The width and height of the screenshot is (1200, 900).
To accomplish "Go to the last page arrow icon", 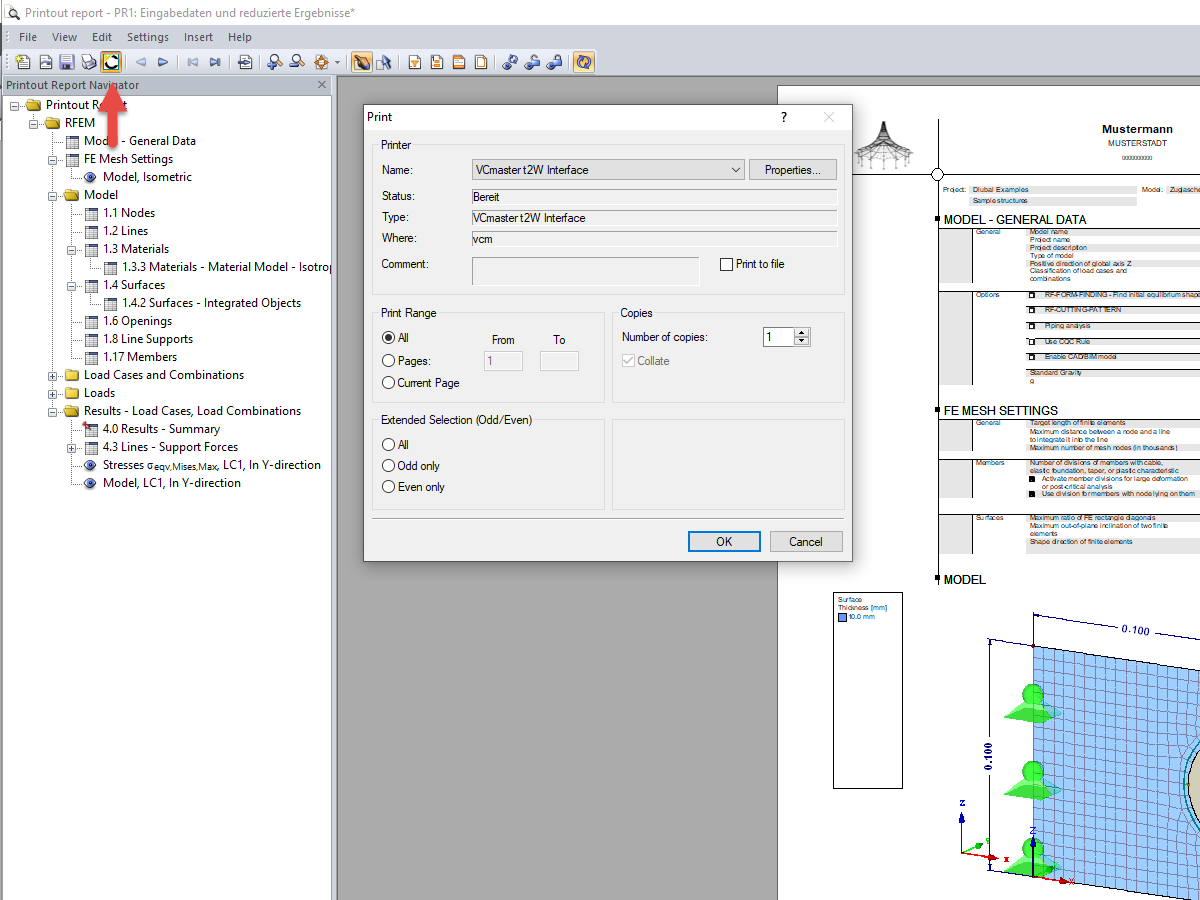I will tap(214, 62).
